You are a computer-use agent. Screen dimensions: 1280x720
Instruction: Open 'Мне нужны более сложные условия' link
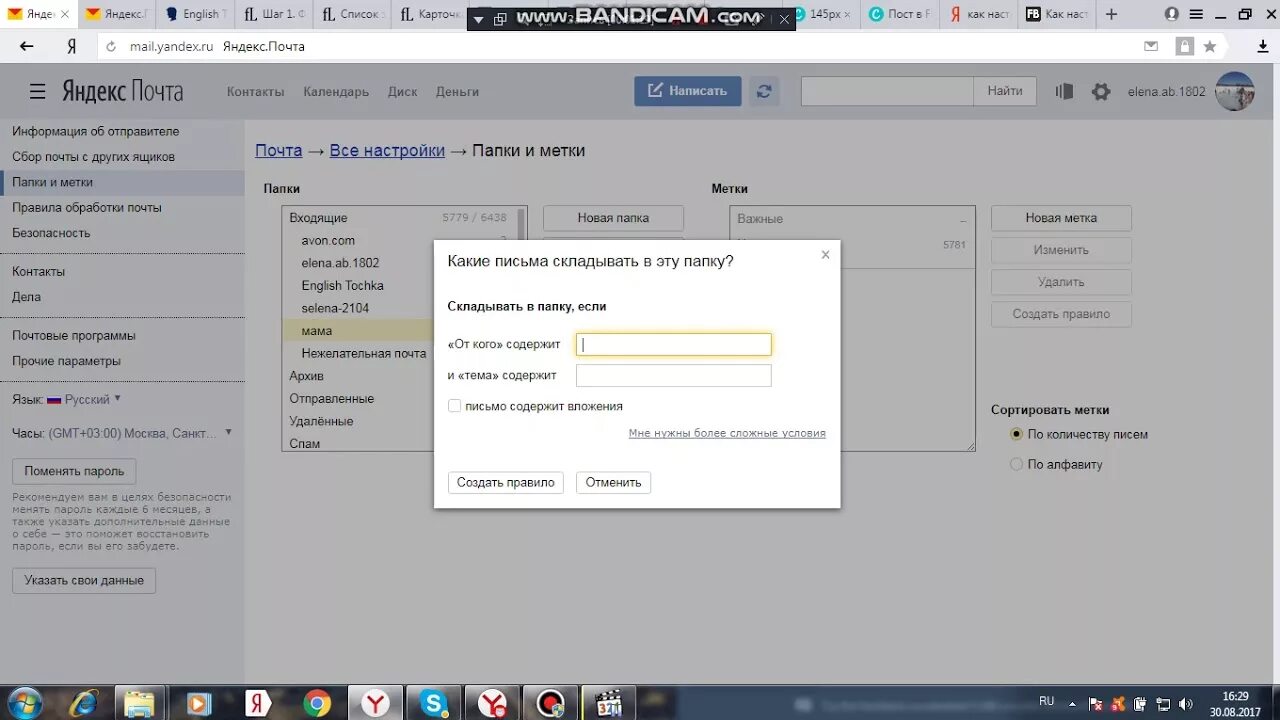(x=727, y=433)
